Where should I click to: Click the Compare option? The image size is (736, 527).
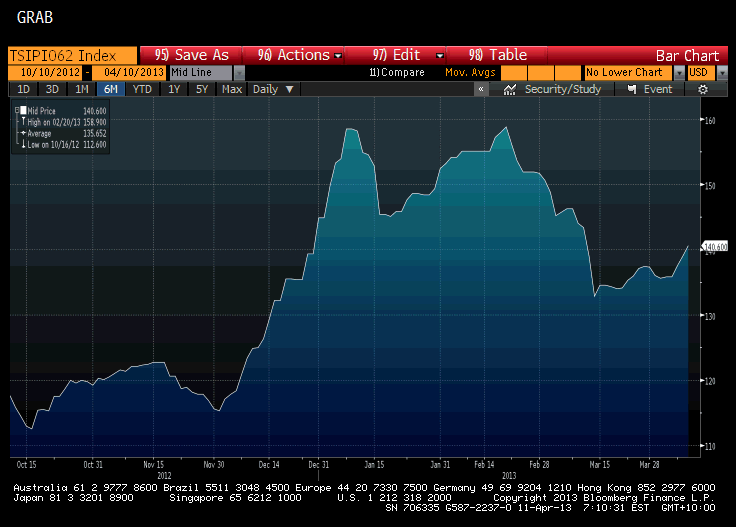[398, 73]
